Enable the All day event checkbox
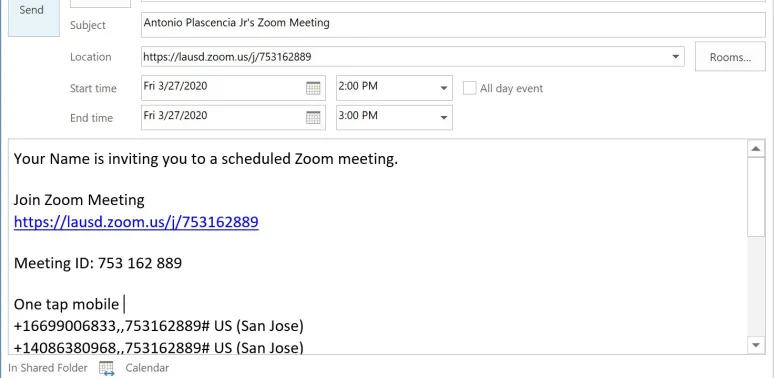This screenshot has height=378, width=774. pos(469,88)
